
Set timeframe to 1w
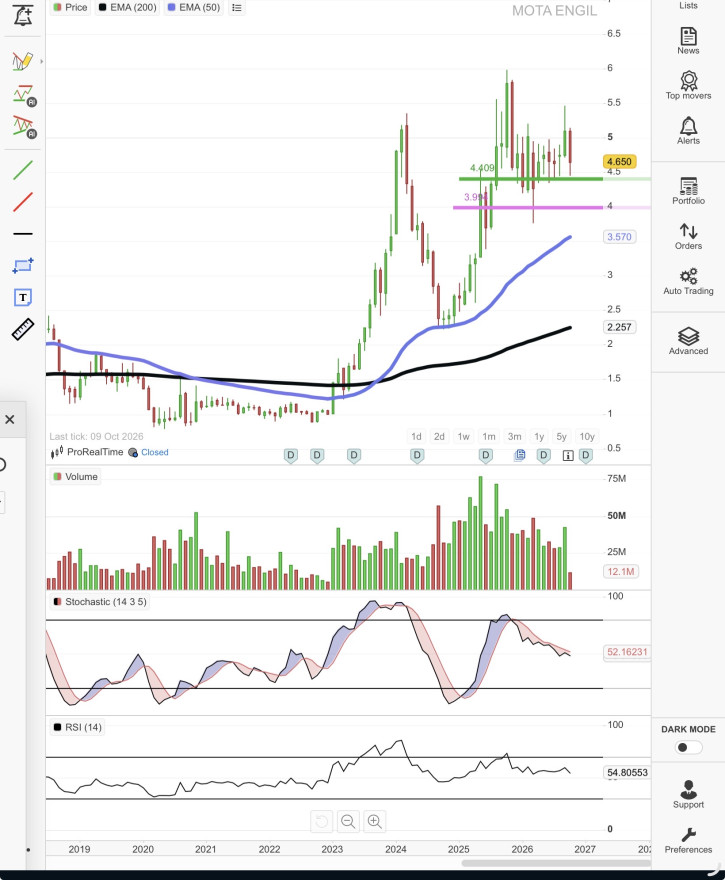pyautogui.click(x=464, y=437)
